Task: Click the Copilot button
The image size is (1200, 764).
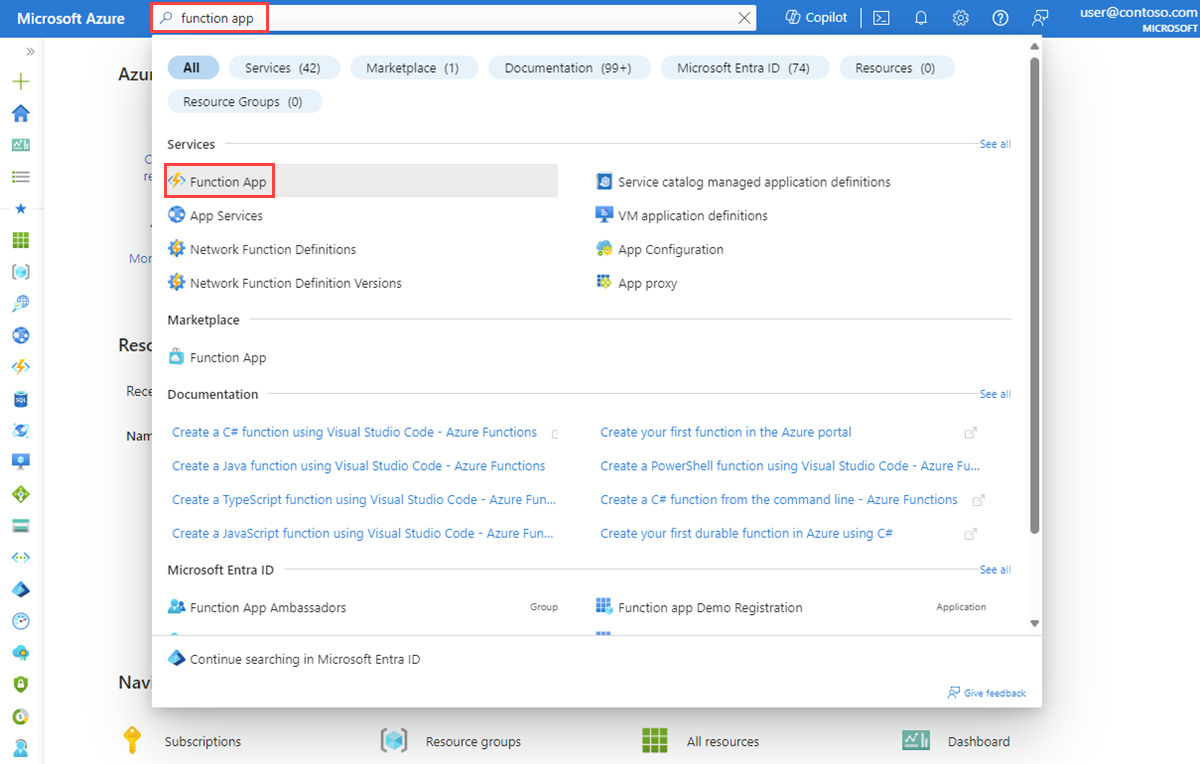Action: [816, 18]
